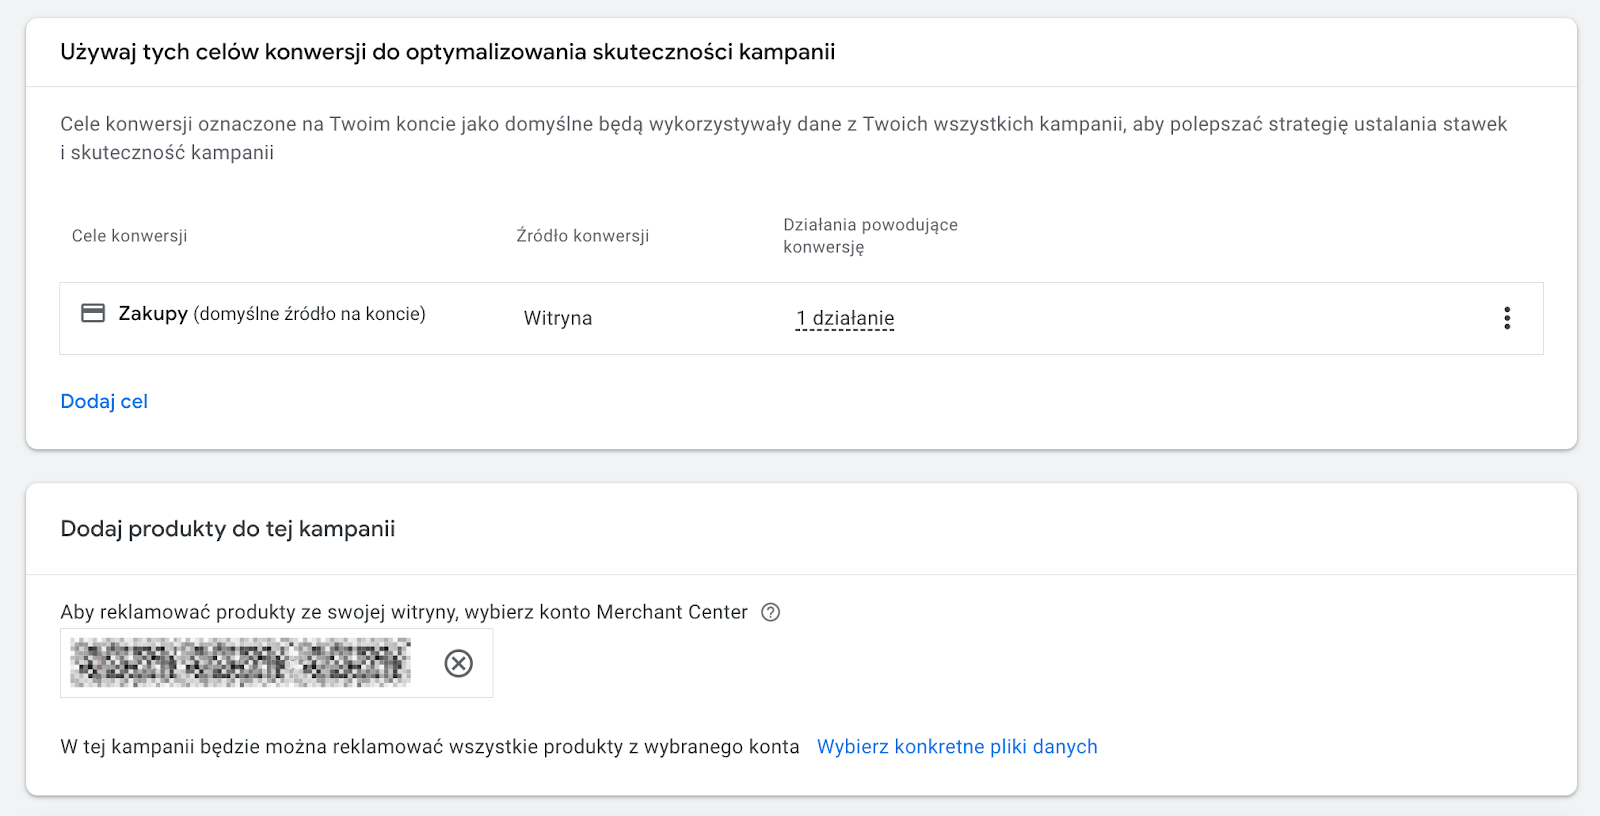Click the Dodaj cel link

click(104, 401)
